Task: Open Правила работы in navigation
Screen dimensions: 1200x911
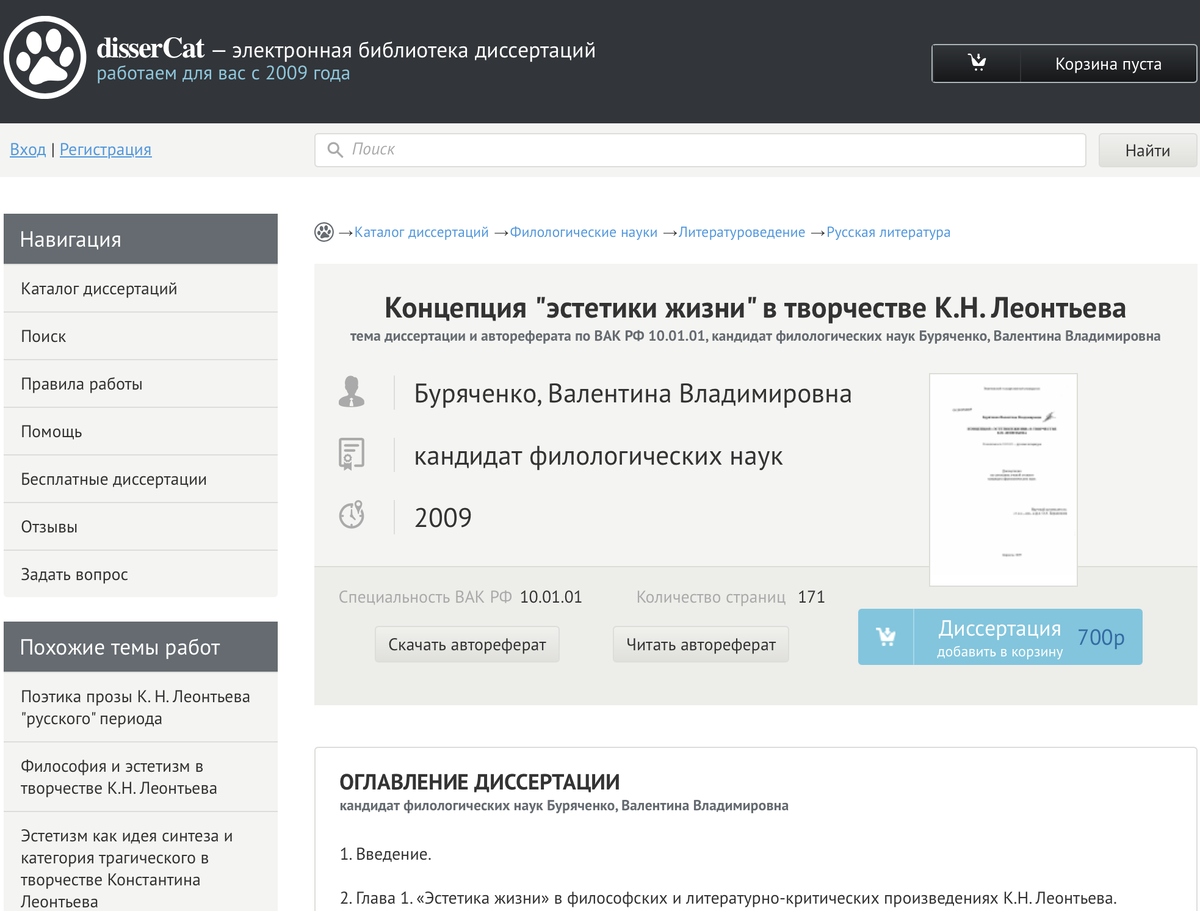Action: pyautogui.click(x=141, y=384)
